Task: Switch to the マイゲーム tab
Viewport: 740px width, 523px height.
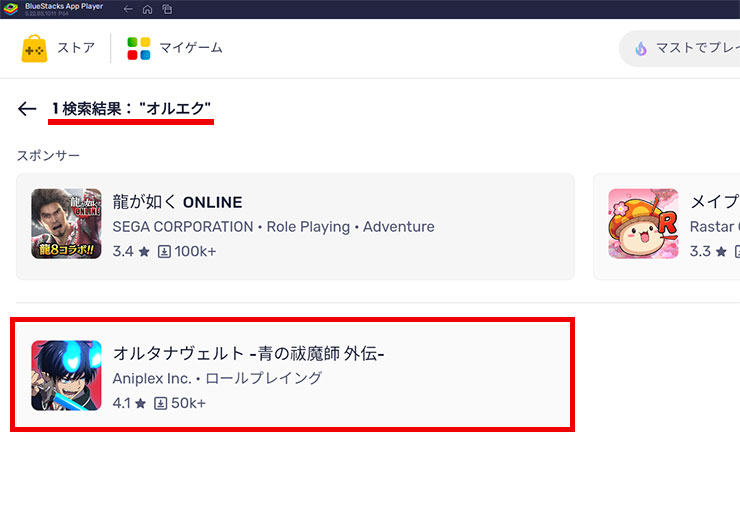Action: (x=191, y=48)
